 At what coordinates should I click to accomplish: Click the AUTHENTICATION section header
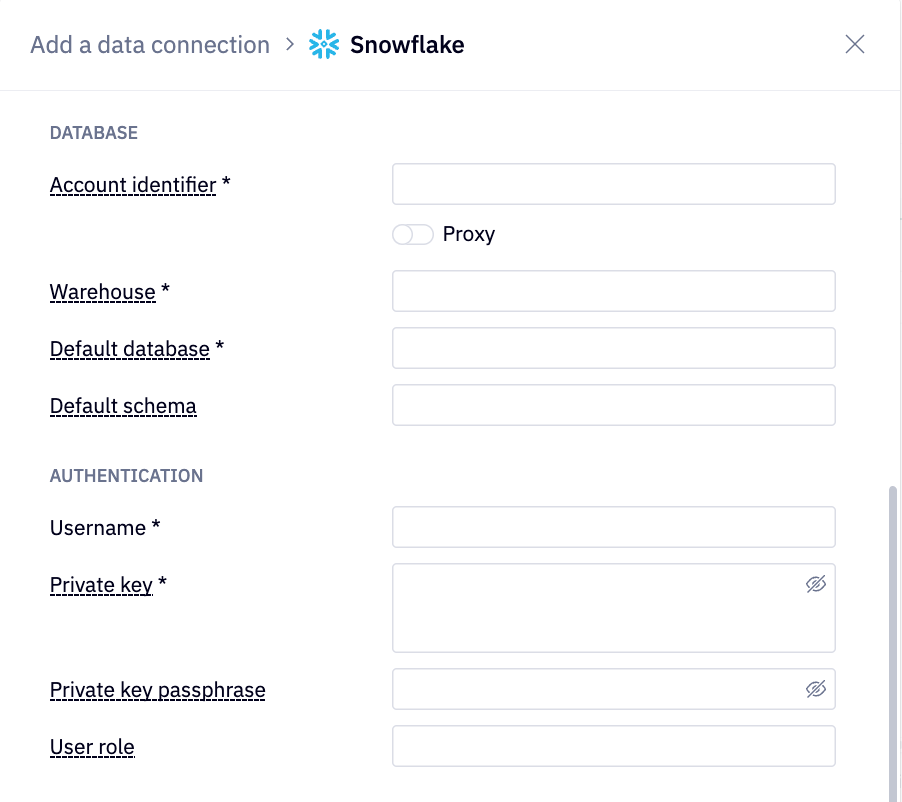coord(126,475)
